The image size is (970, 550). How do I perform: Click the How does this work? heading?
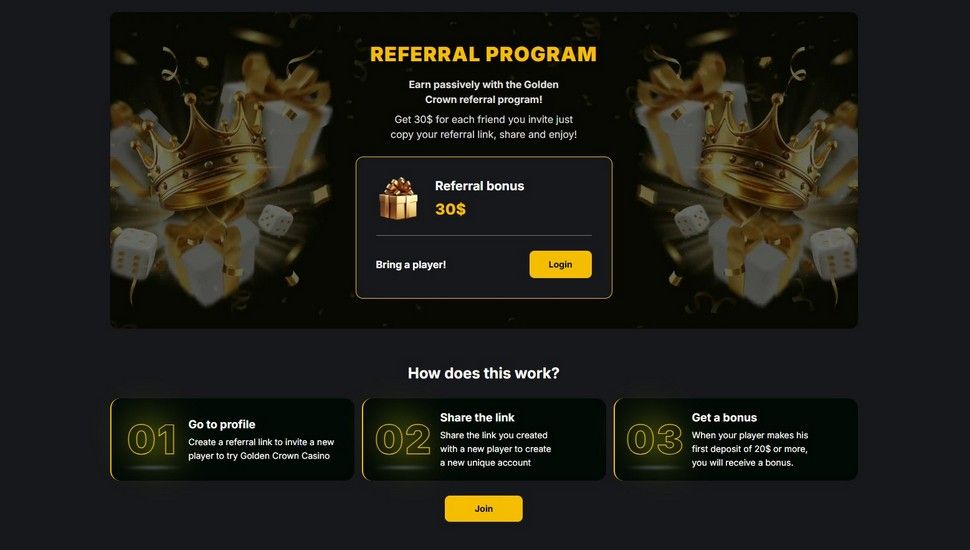[483, 373]
